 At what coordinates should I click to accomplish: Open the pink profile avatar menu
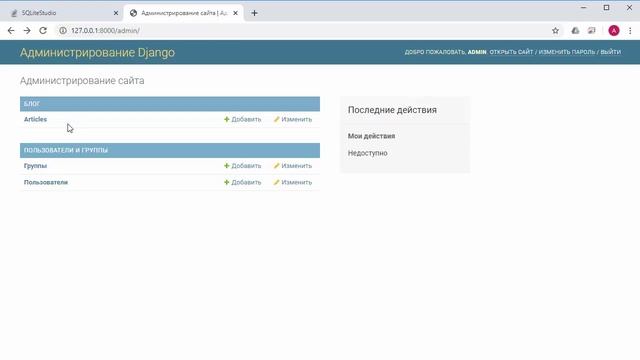click(x=613, y=31)
